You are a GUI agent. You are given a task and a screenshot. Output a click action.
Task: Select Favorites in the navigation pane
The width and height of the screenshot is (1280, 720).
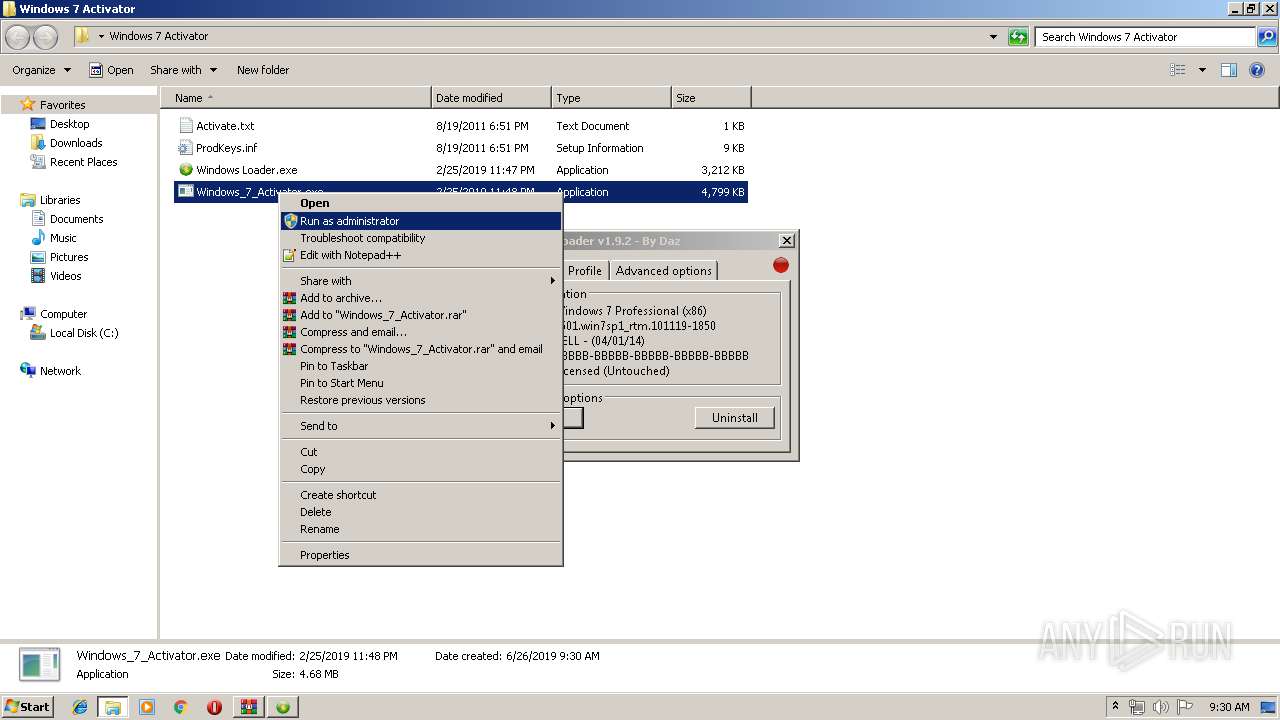pyautogui.click(x=62, y=105)
